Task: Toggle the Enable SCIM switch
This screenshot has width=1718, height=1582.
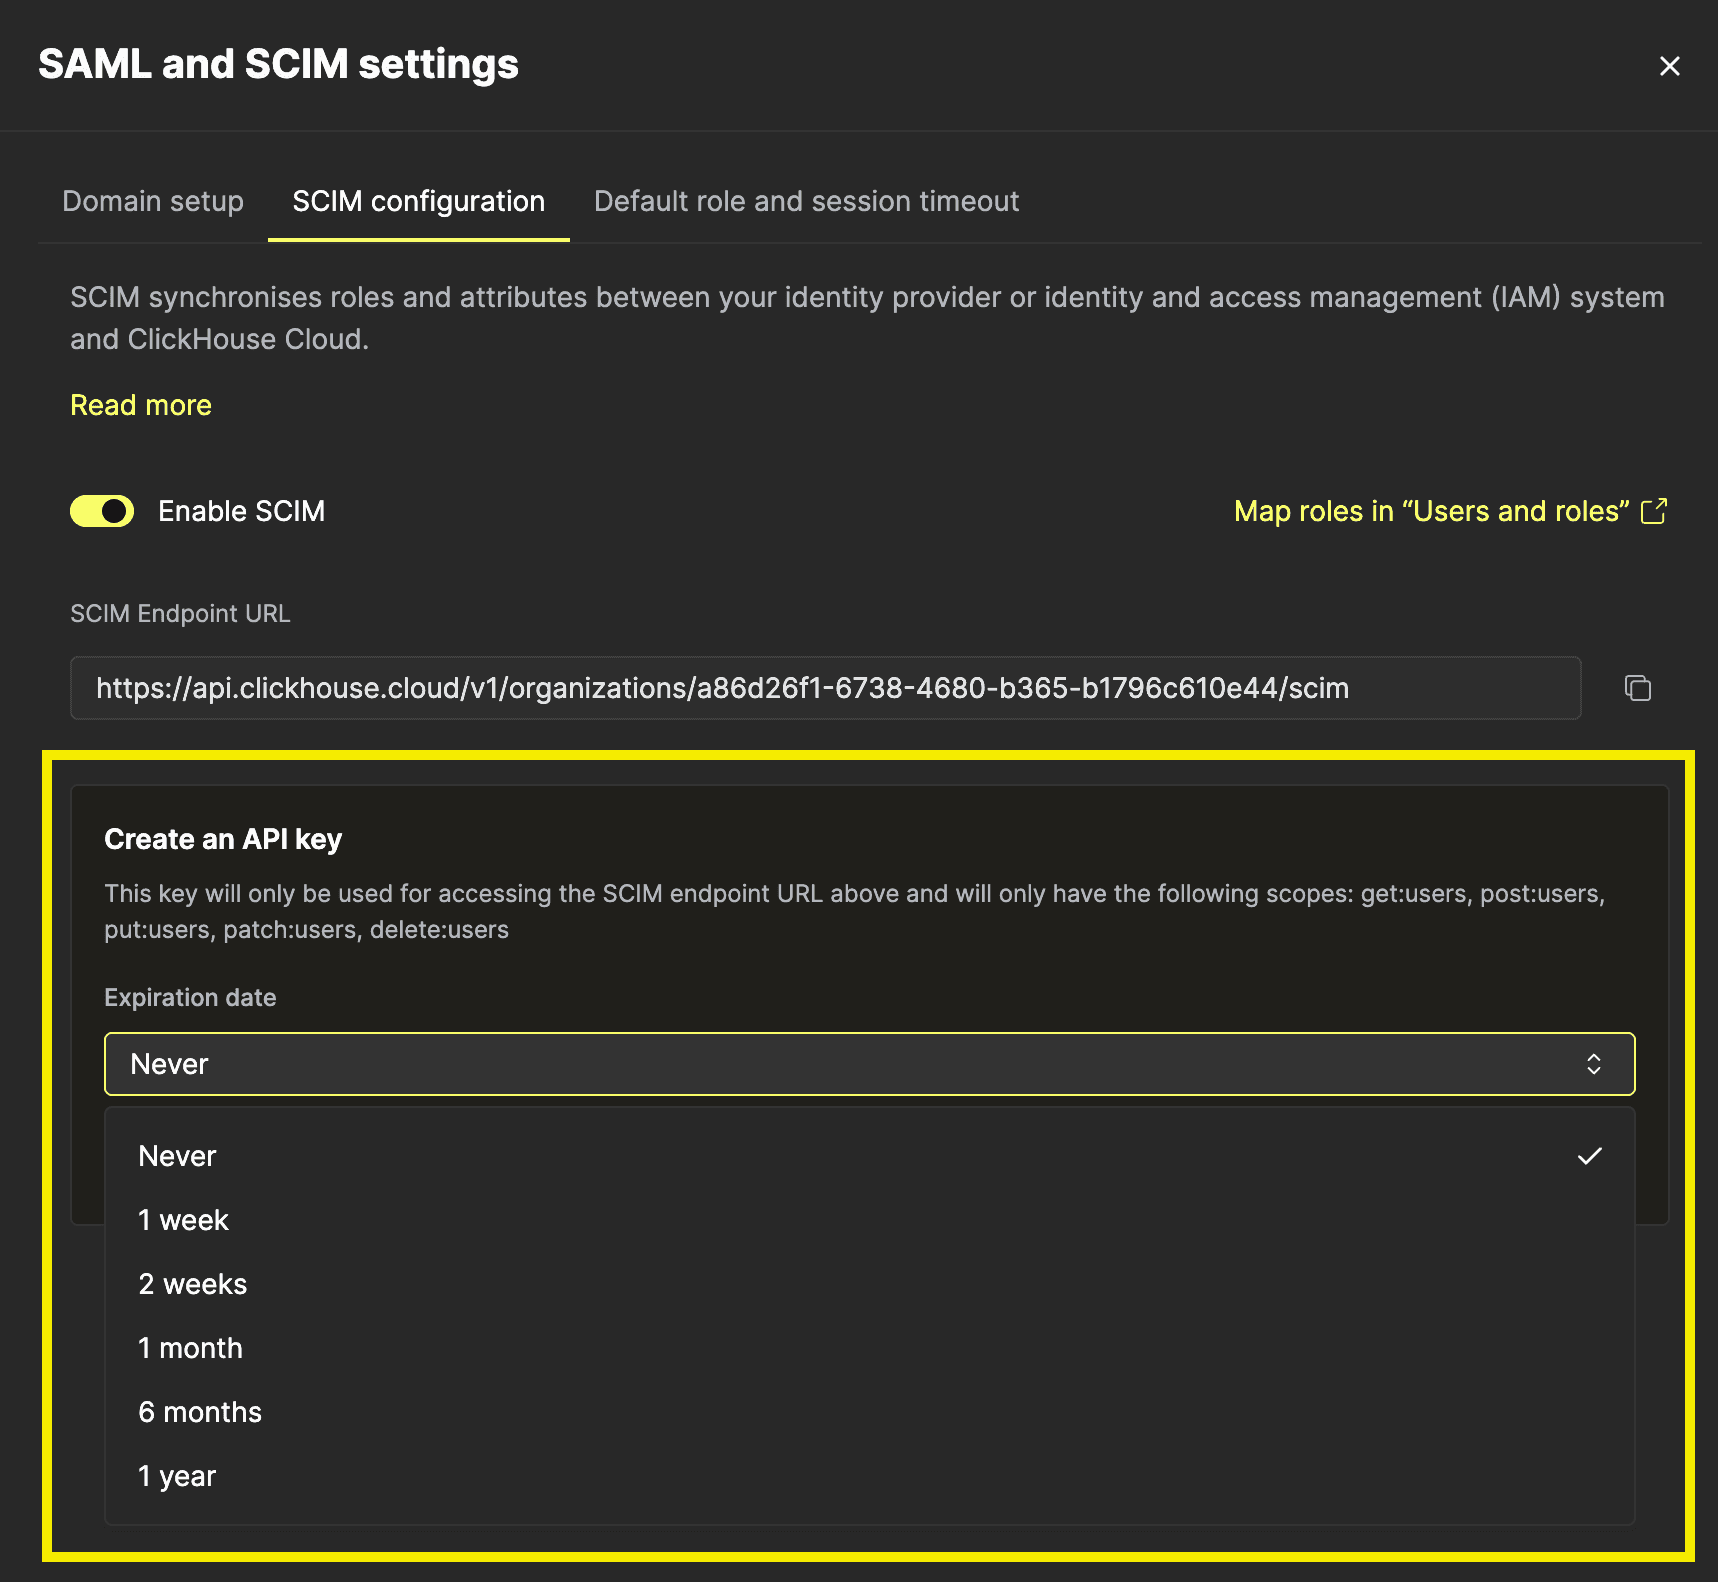Action: [x=102, y=511]
